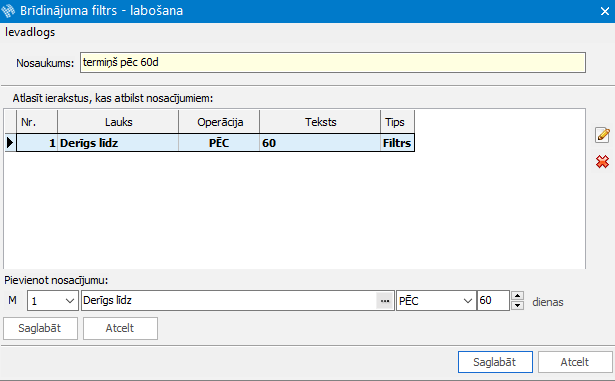Cancel condition editing with lower-left Atcelt
Screen dimensions: 615x381
pyautogui.click(x=120, y=328)
